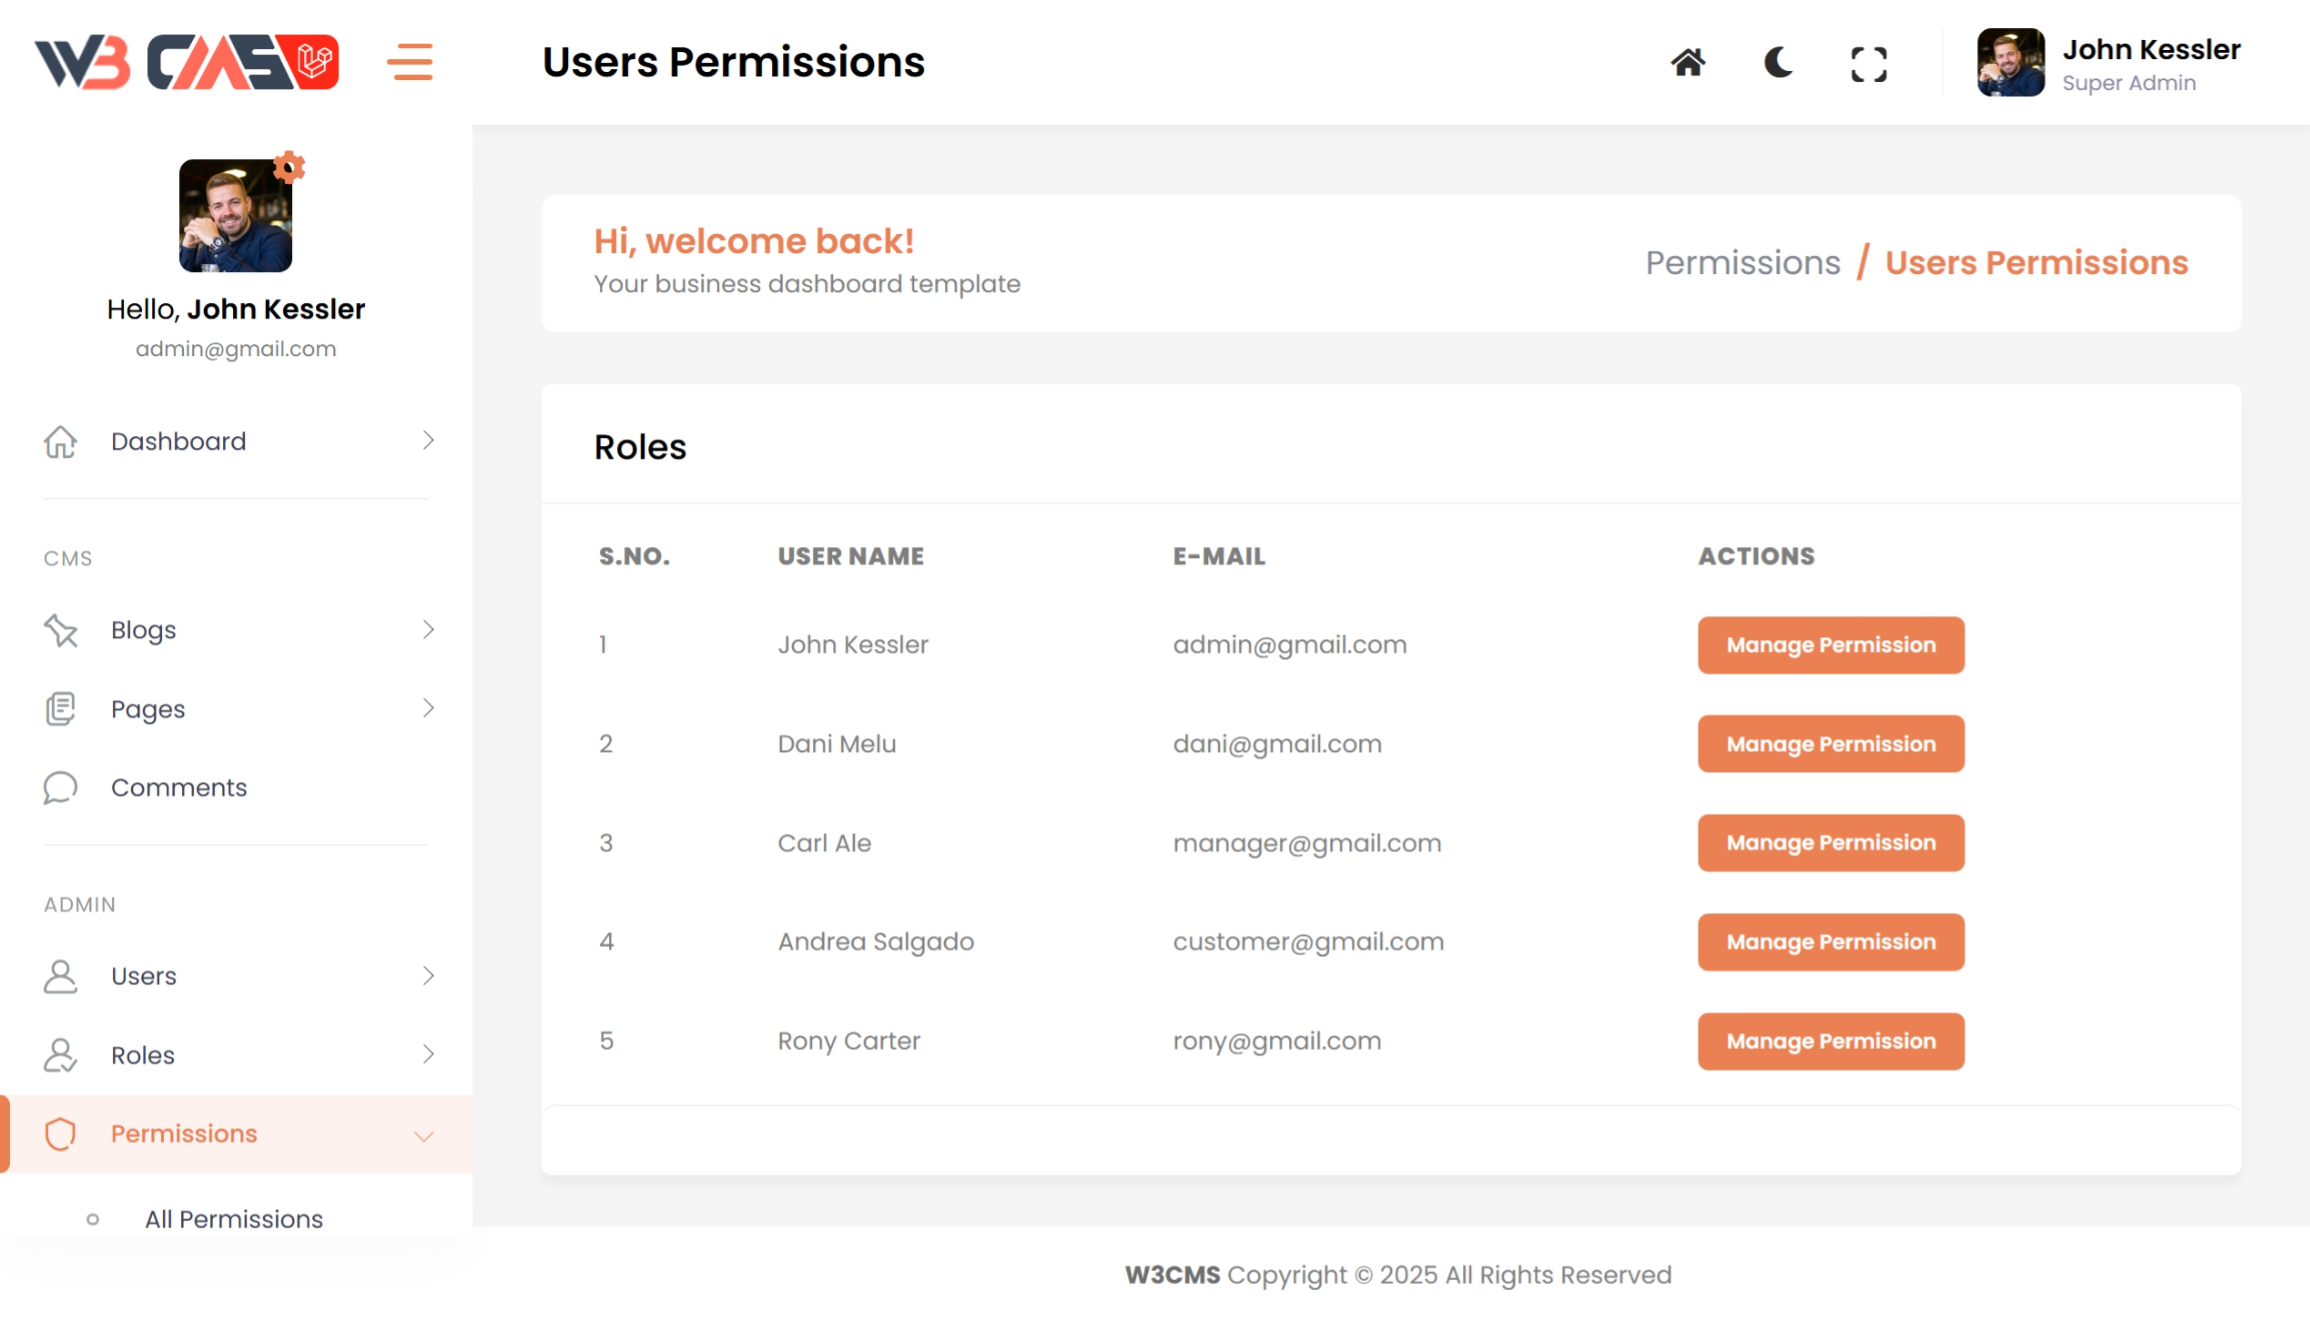Select Permissions in the sidebar
The width and height of the screenshot is (2310, 1322).
pos(184,1134)
